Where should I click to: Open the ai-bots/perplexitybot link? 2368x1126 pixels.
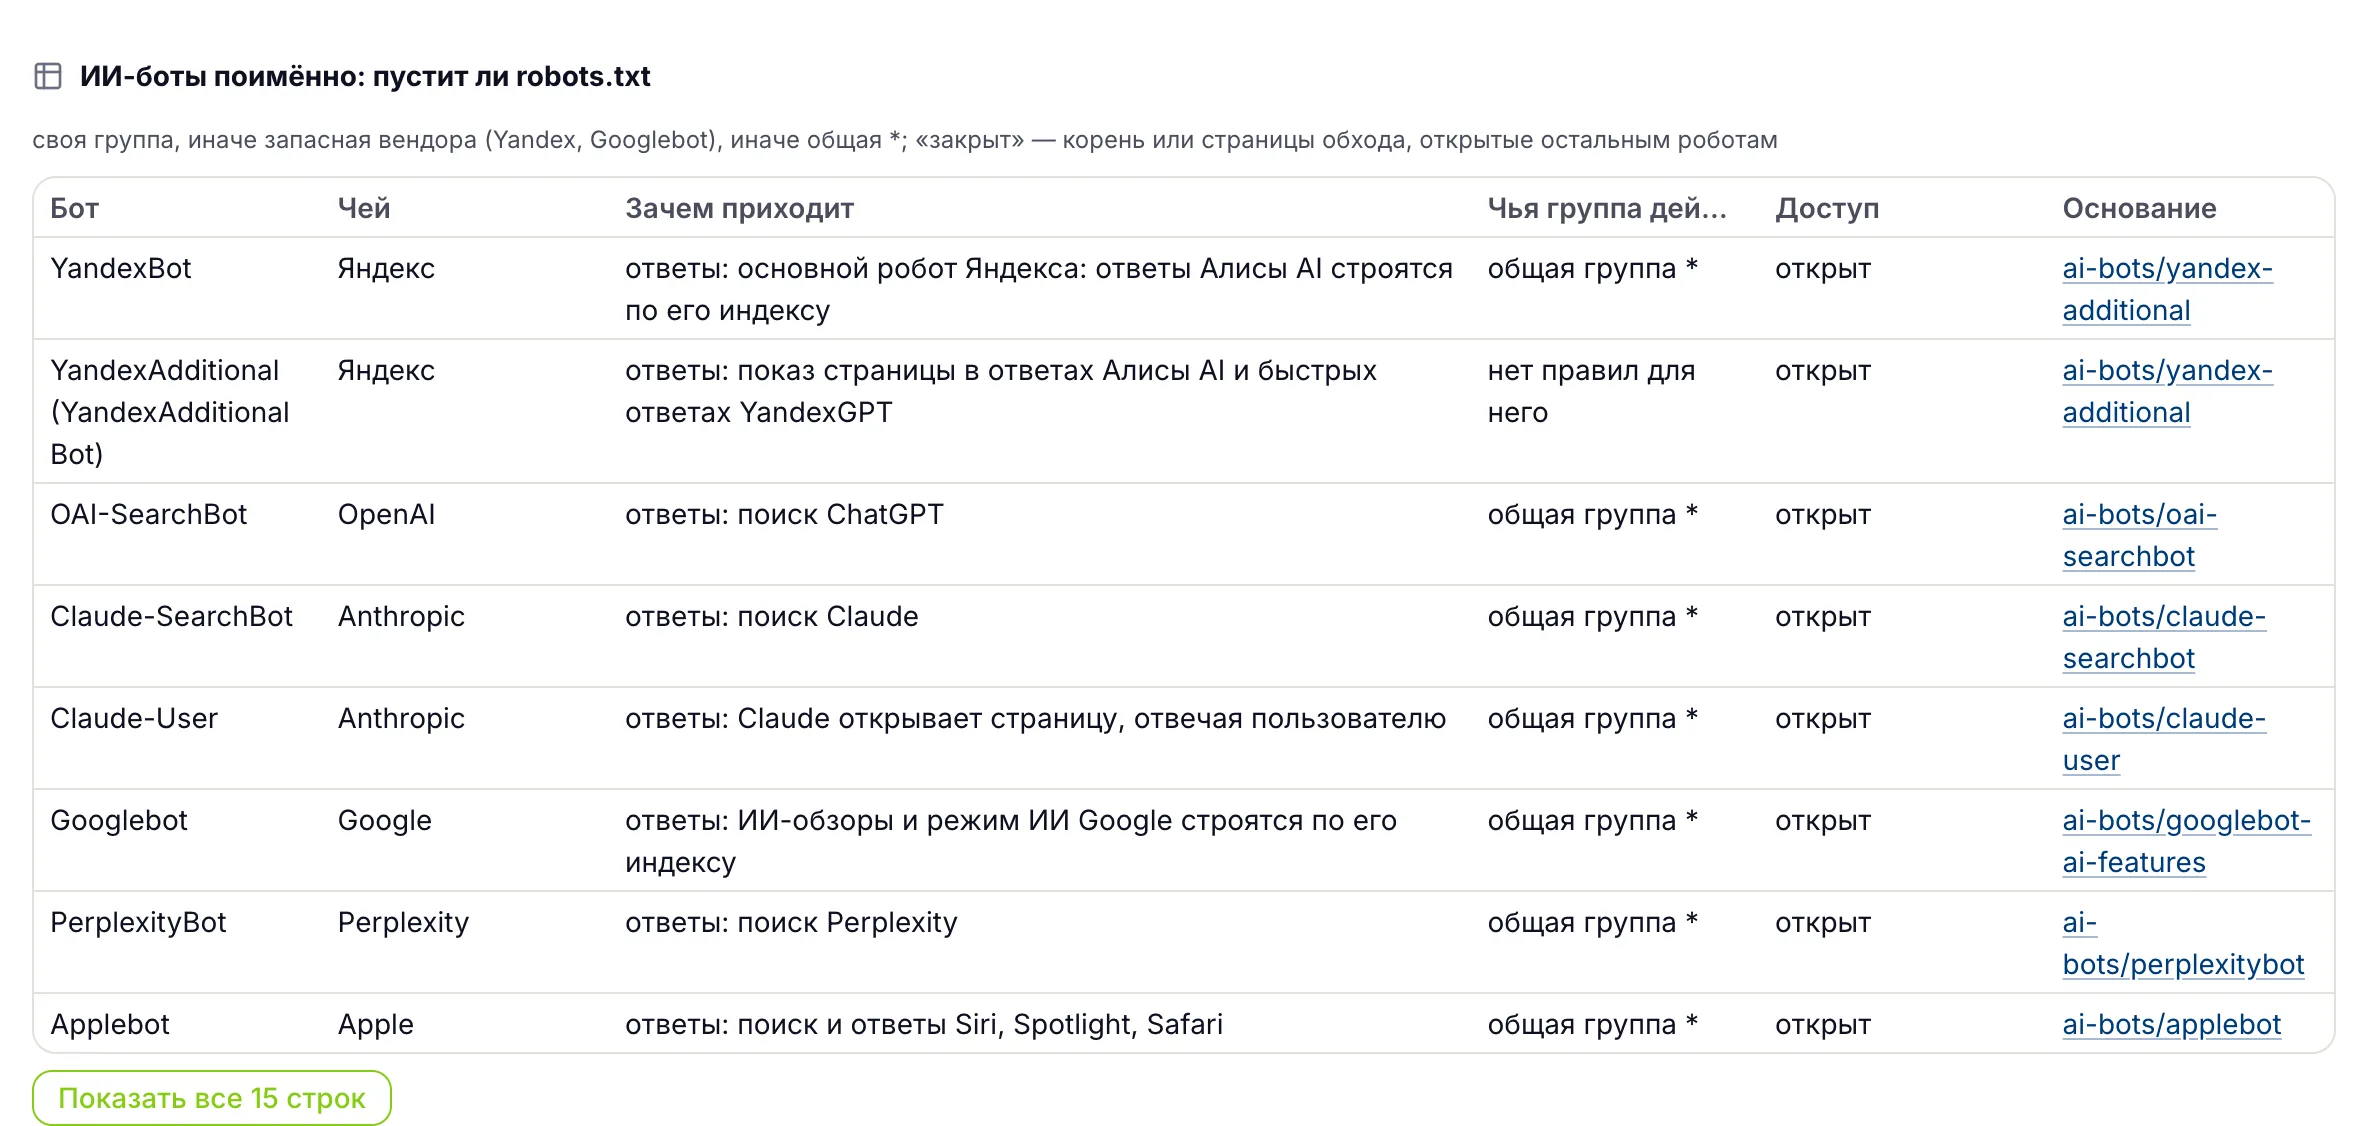click(x=2183, y=943)
